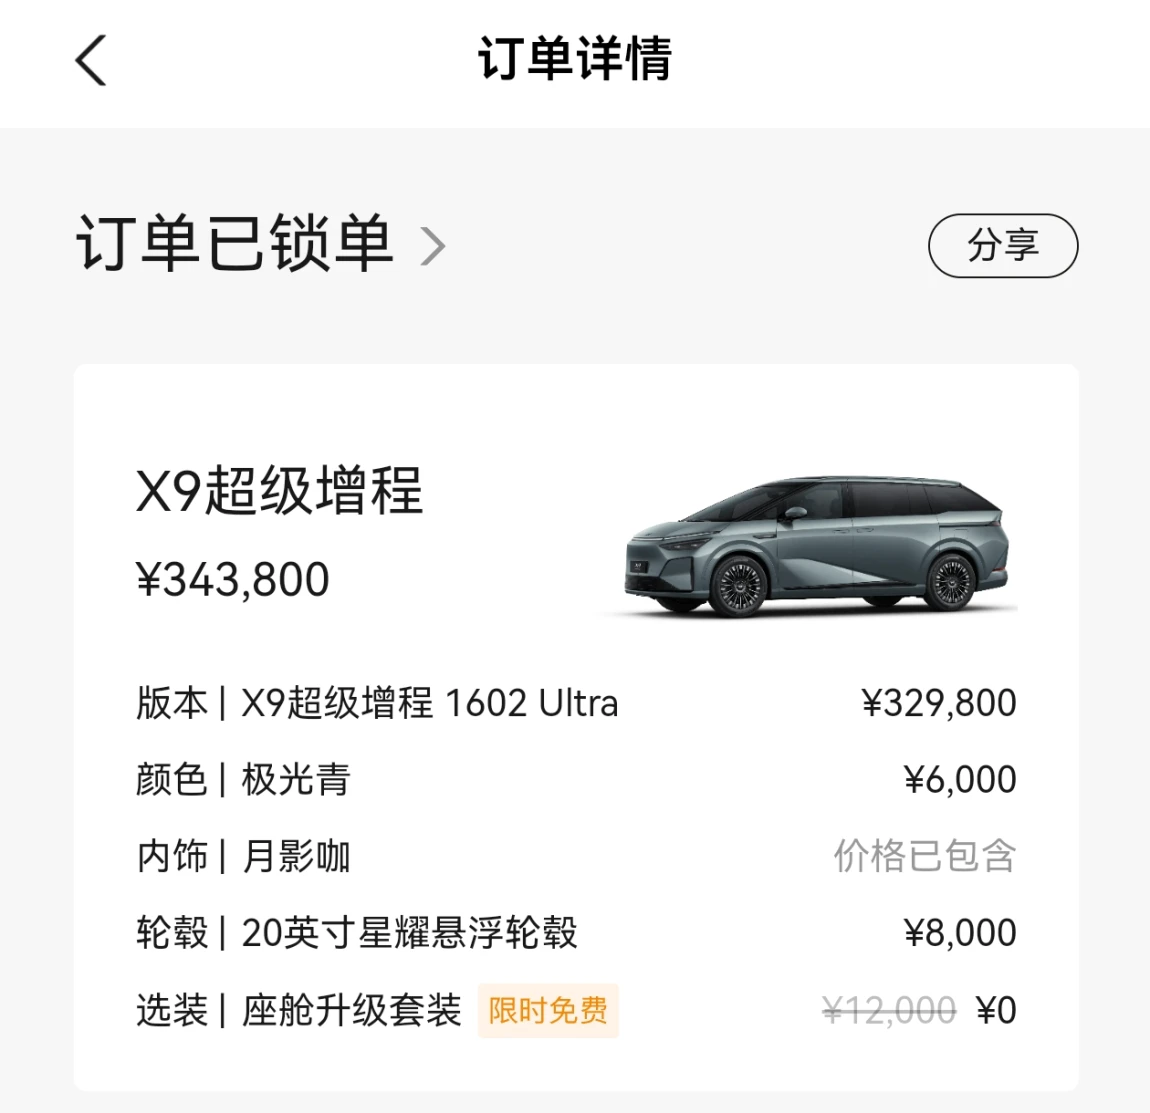Tap the color price ¥6,000
The image size is (1150, 1113).
tap(960, 780)
